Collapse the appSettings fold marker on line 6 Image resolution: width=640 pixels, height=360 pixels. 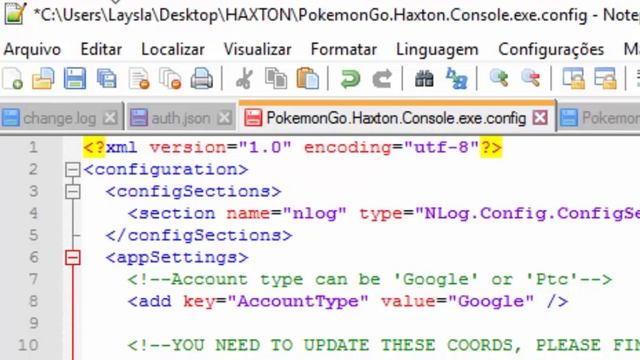(x=73, y=257)
